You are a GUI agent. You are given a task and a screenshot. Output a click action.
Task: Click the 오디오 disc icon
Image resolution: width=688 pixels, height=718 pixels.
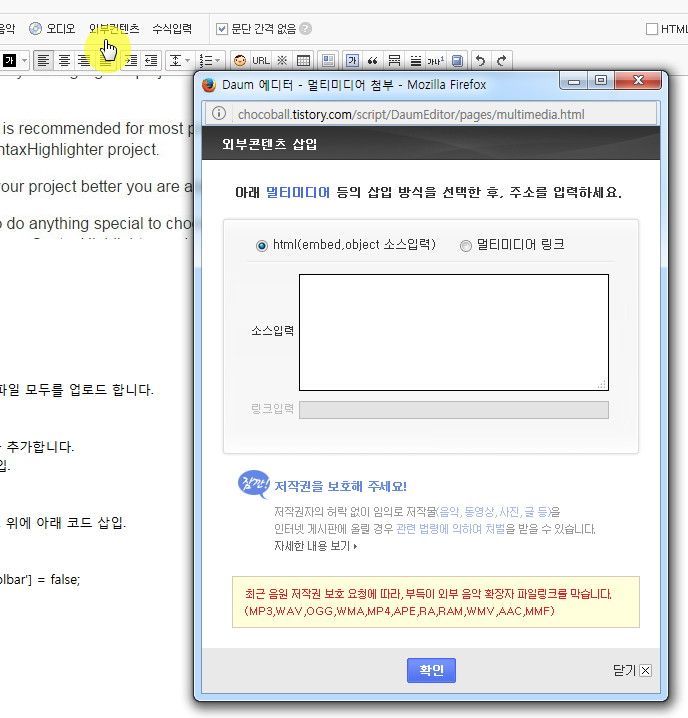click(x=35, y=29)
